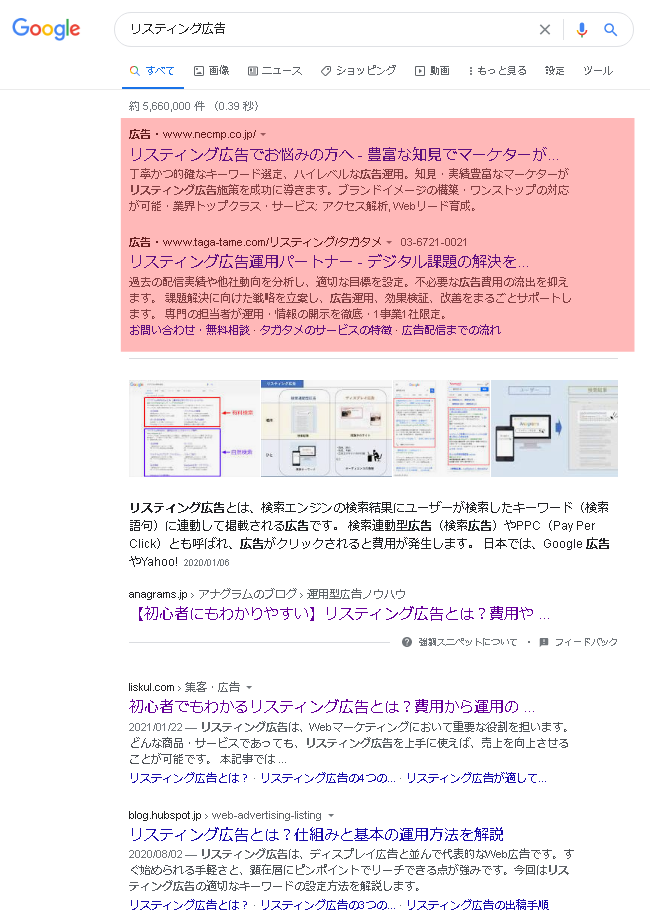Open 【初心者にもわかりやすい】リスティング広告とは result
Image resolution: width=650 pixels, height=922 pixels.
coord(339,614)
